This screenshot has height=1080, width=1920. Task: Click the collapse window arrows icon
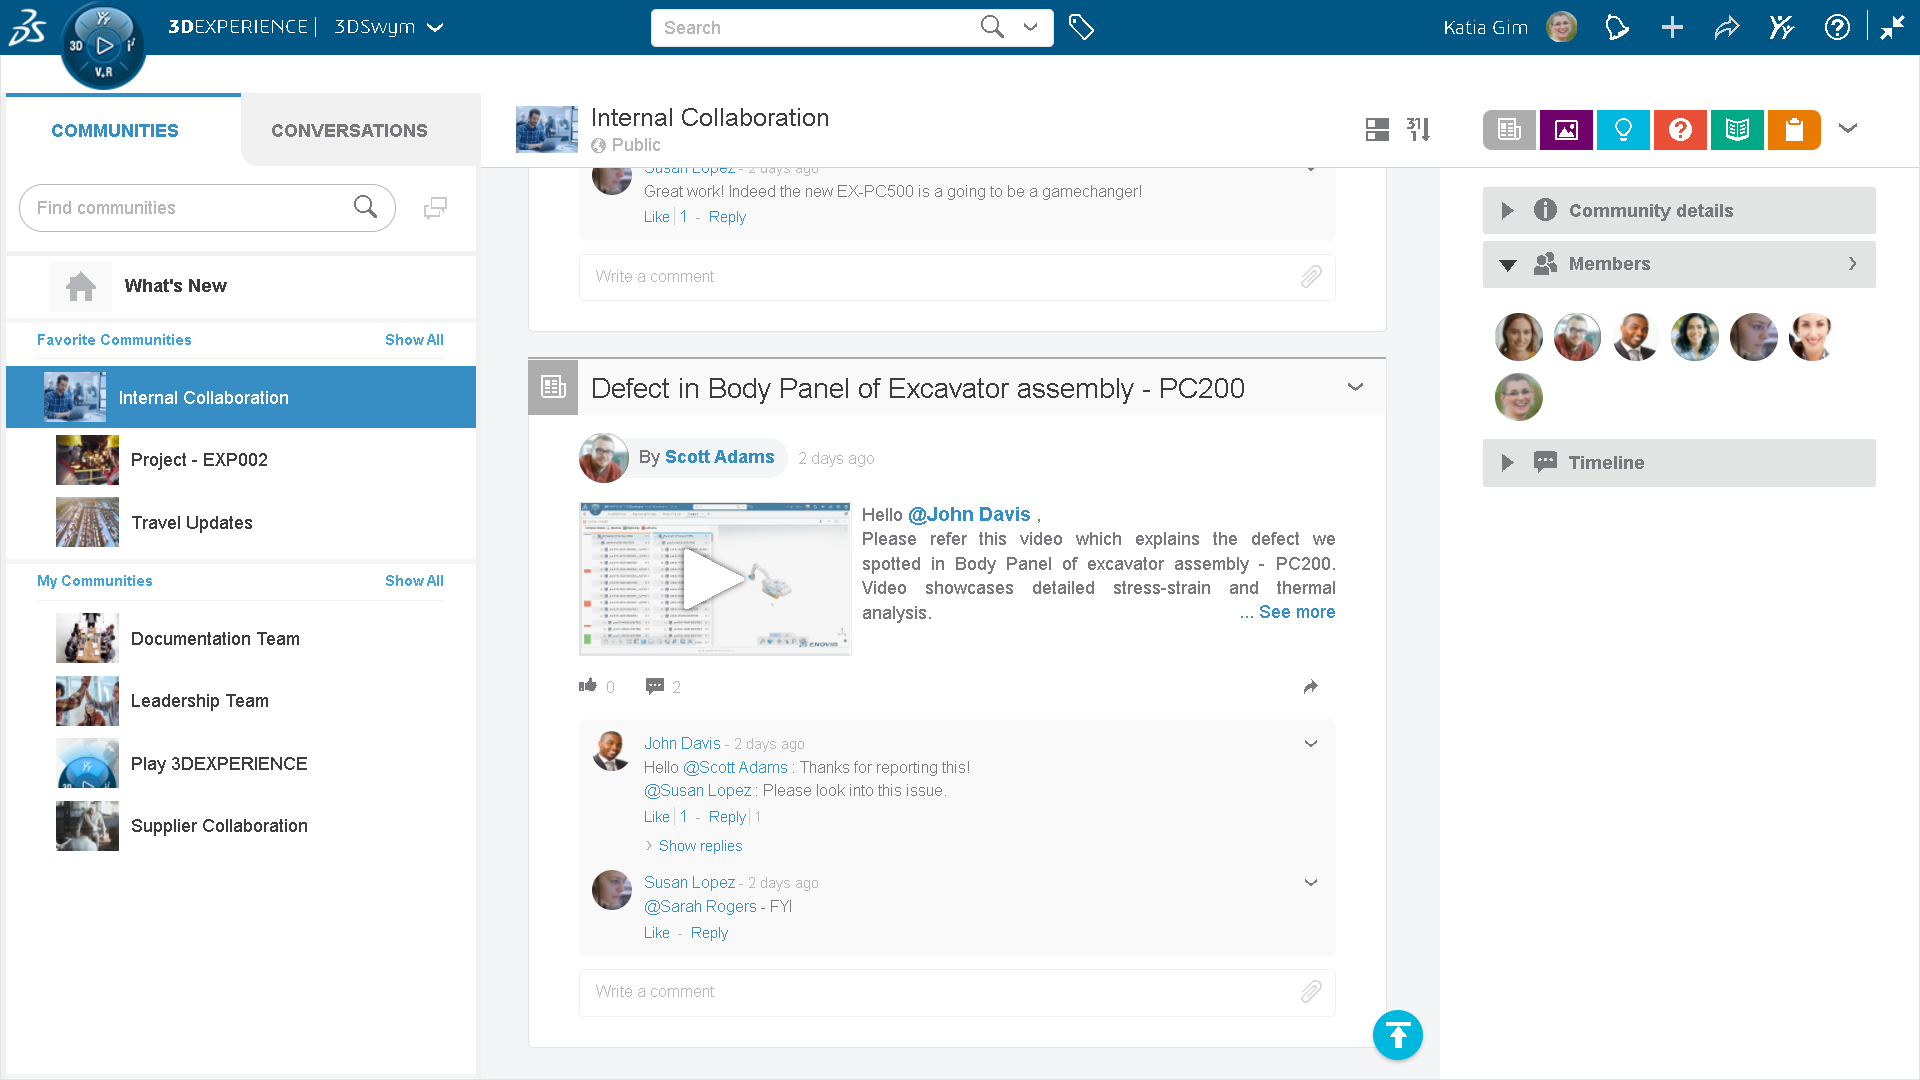point(1892,27)
